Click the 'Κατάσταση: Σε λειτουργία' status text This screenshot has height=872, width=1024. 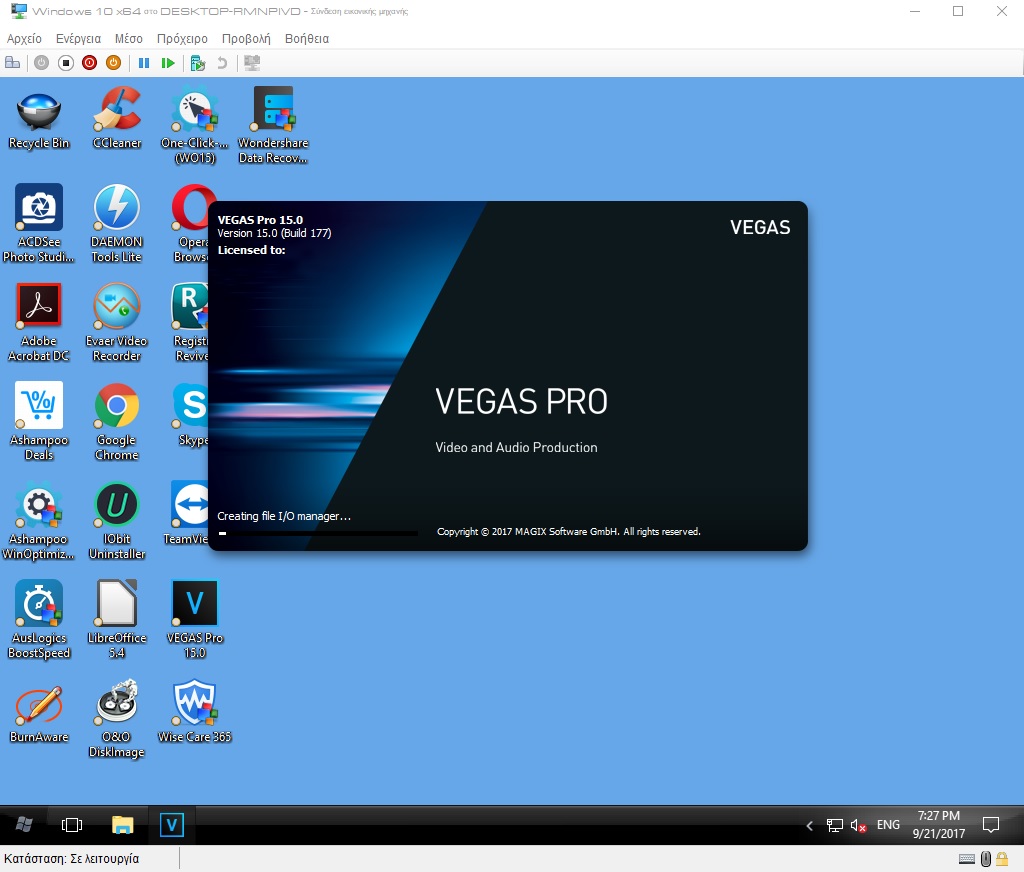click(x=72, y=859)
